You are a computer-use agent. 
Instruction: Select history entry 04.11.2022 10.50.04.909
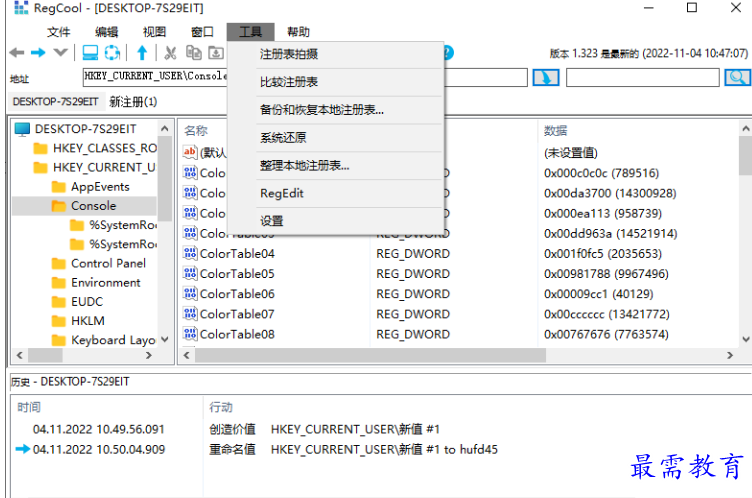click(x=98, y=449)
